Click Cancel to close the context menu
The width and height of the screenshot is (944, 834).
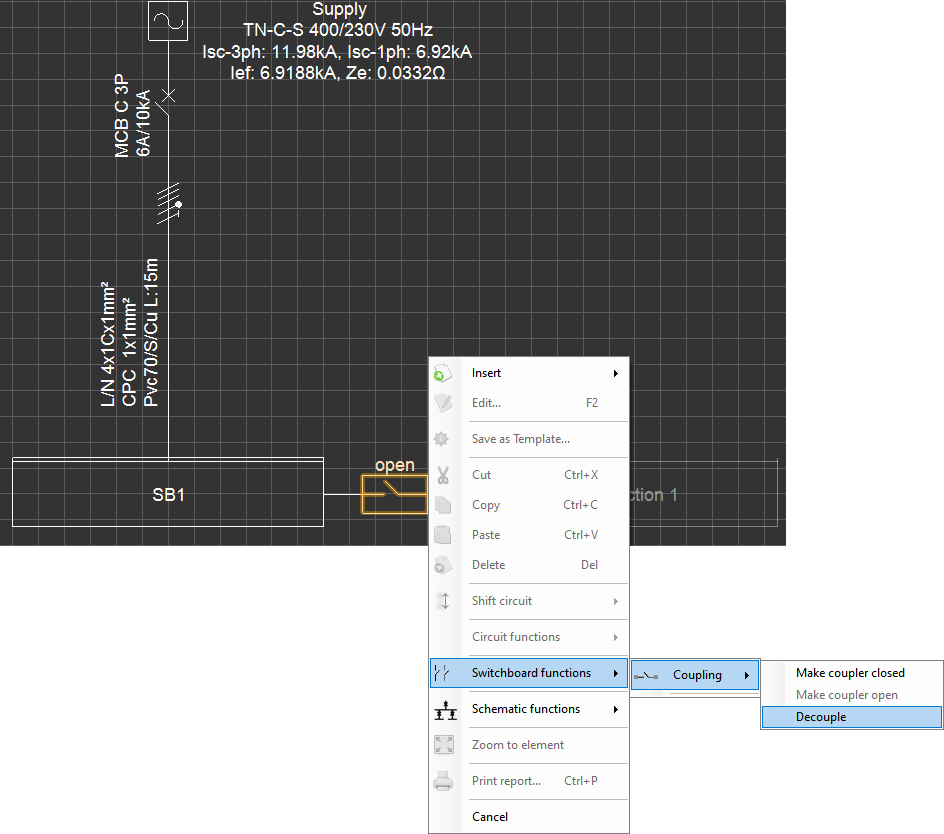[x=529, y=817]
